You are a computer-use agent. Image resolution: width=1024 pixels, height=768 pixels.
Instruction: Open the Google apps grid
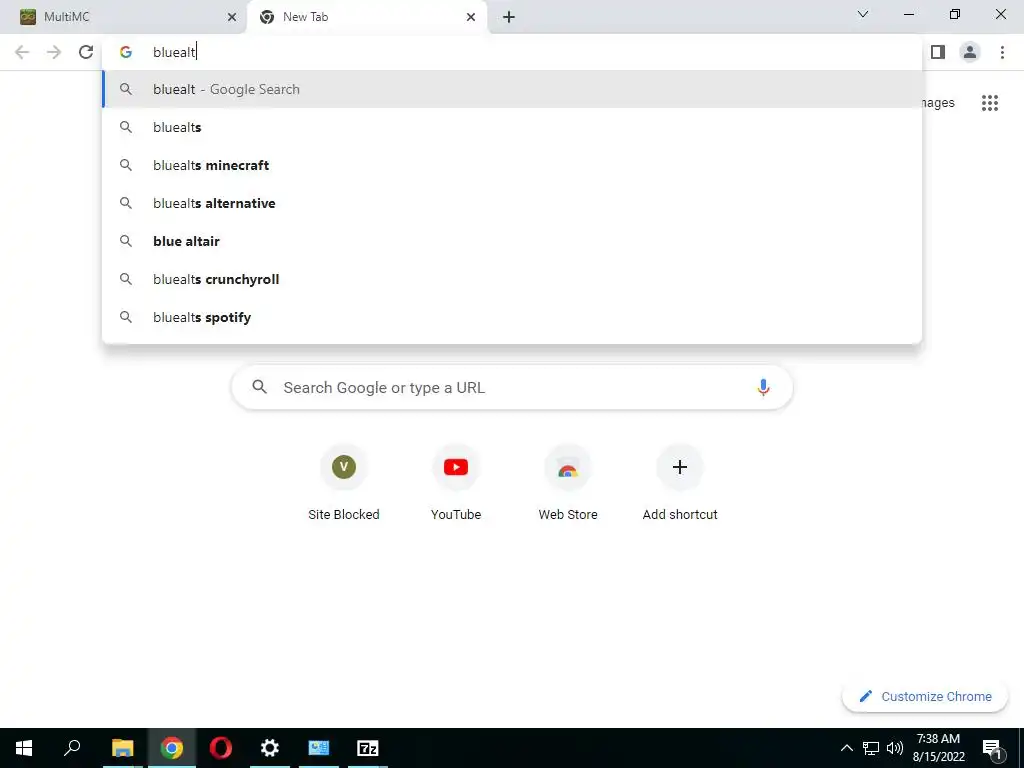click(x=990, y=103)
